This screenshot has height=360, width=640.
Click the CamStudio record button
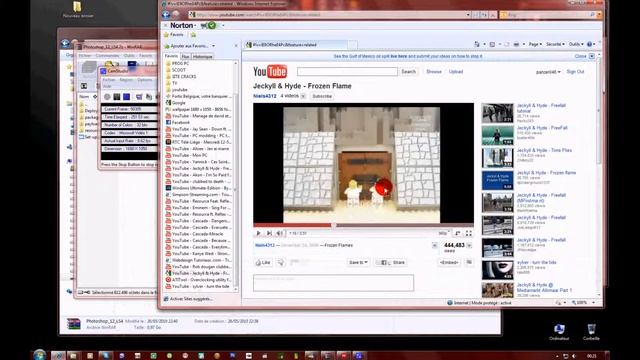pos(107,97)
